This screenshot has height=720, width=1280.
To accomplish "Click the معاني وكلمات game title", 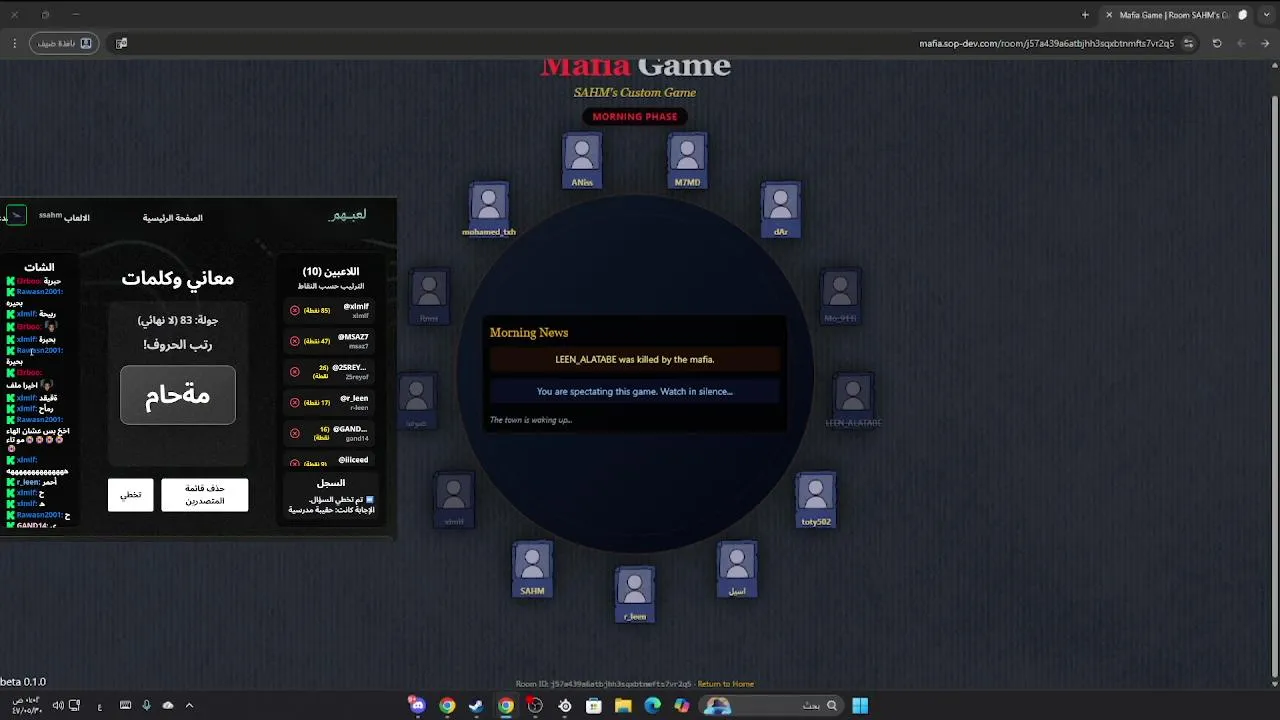I will click(x=178, y=279).
